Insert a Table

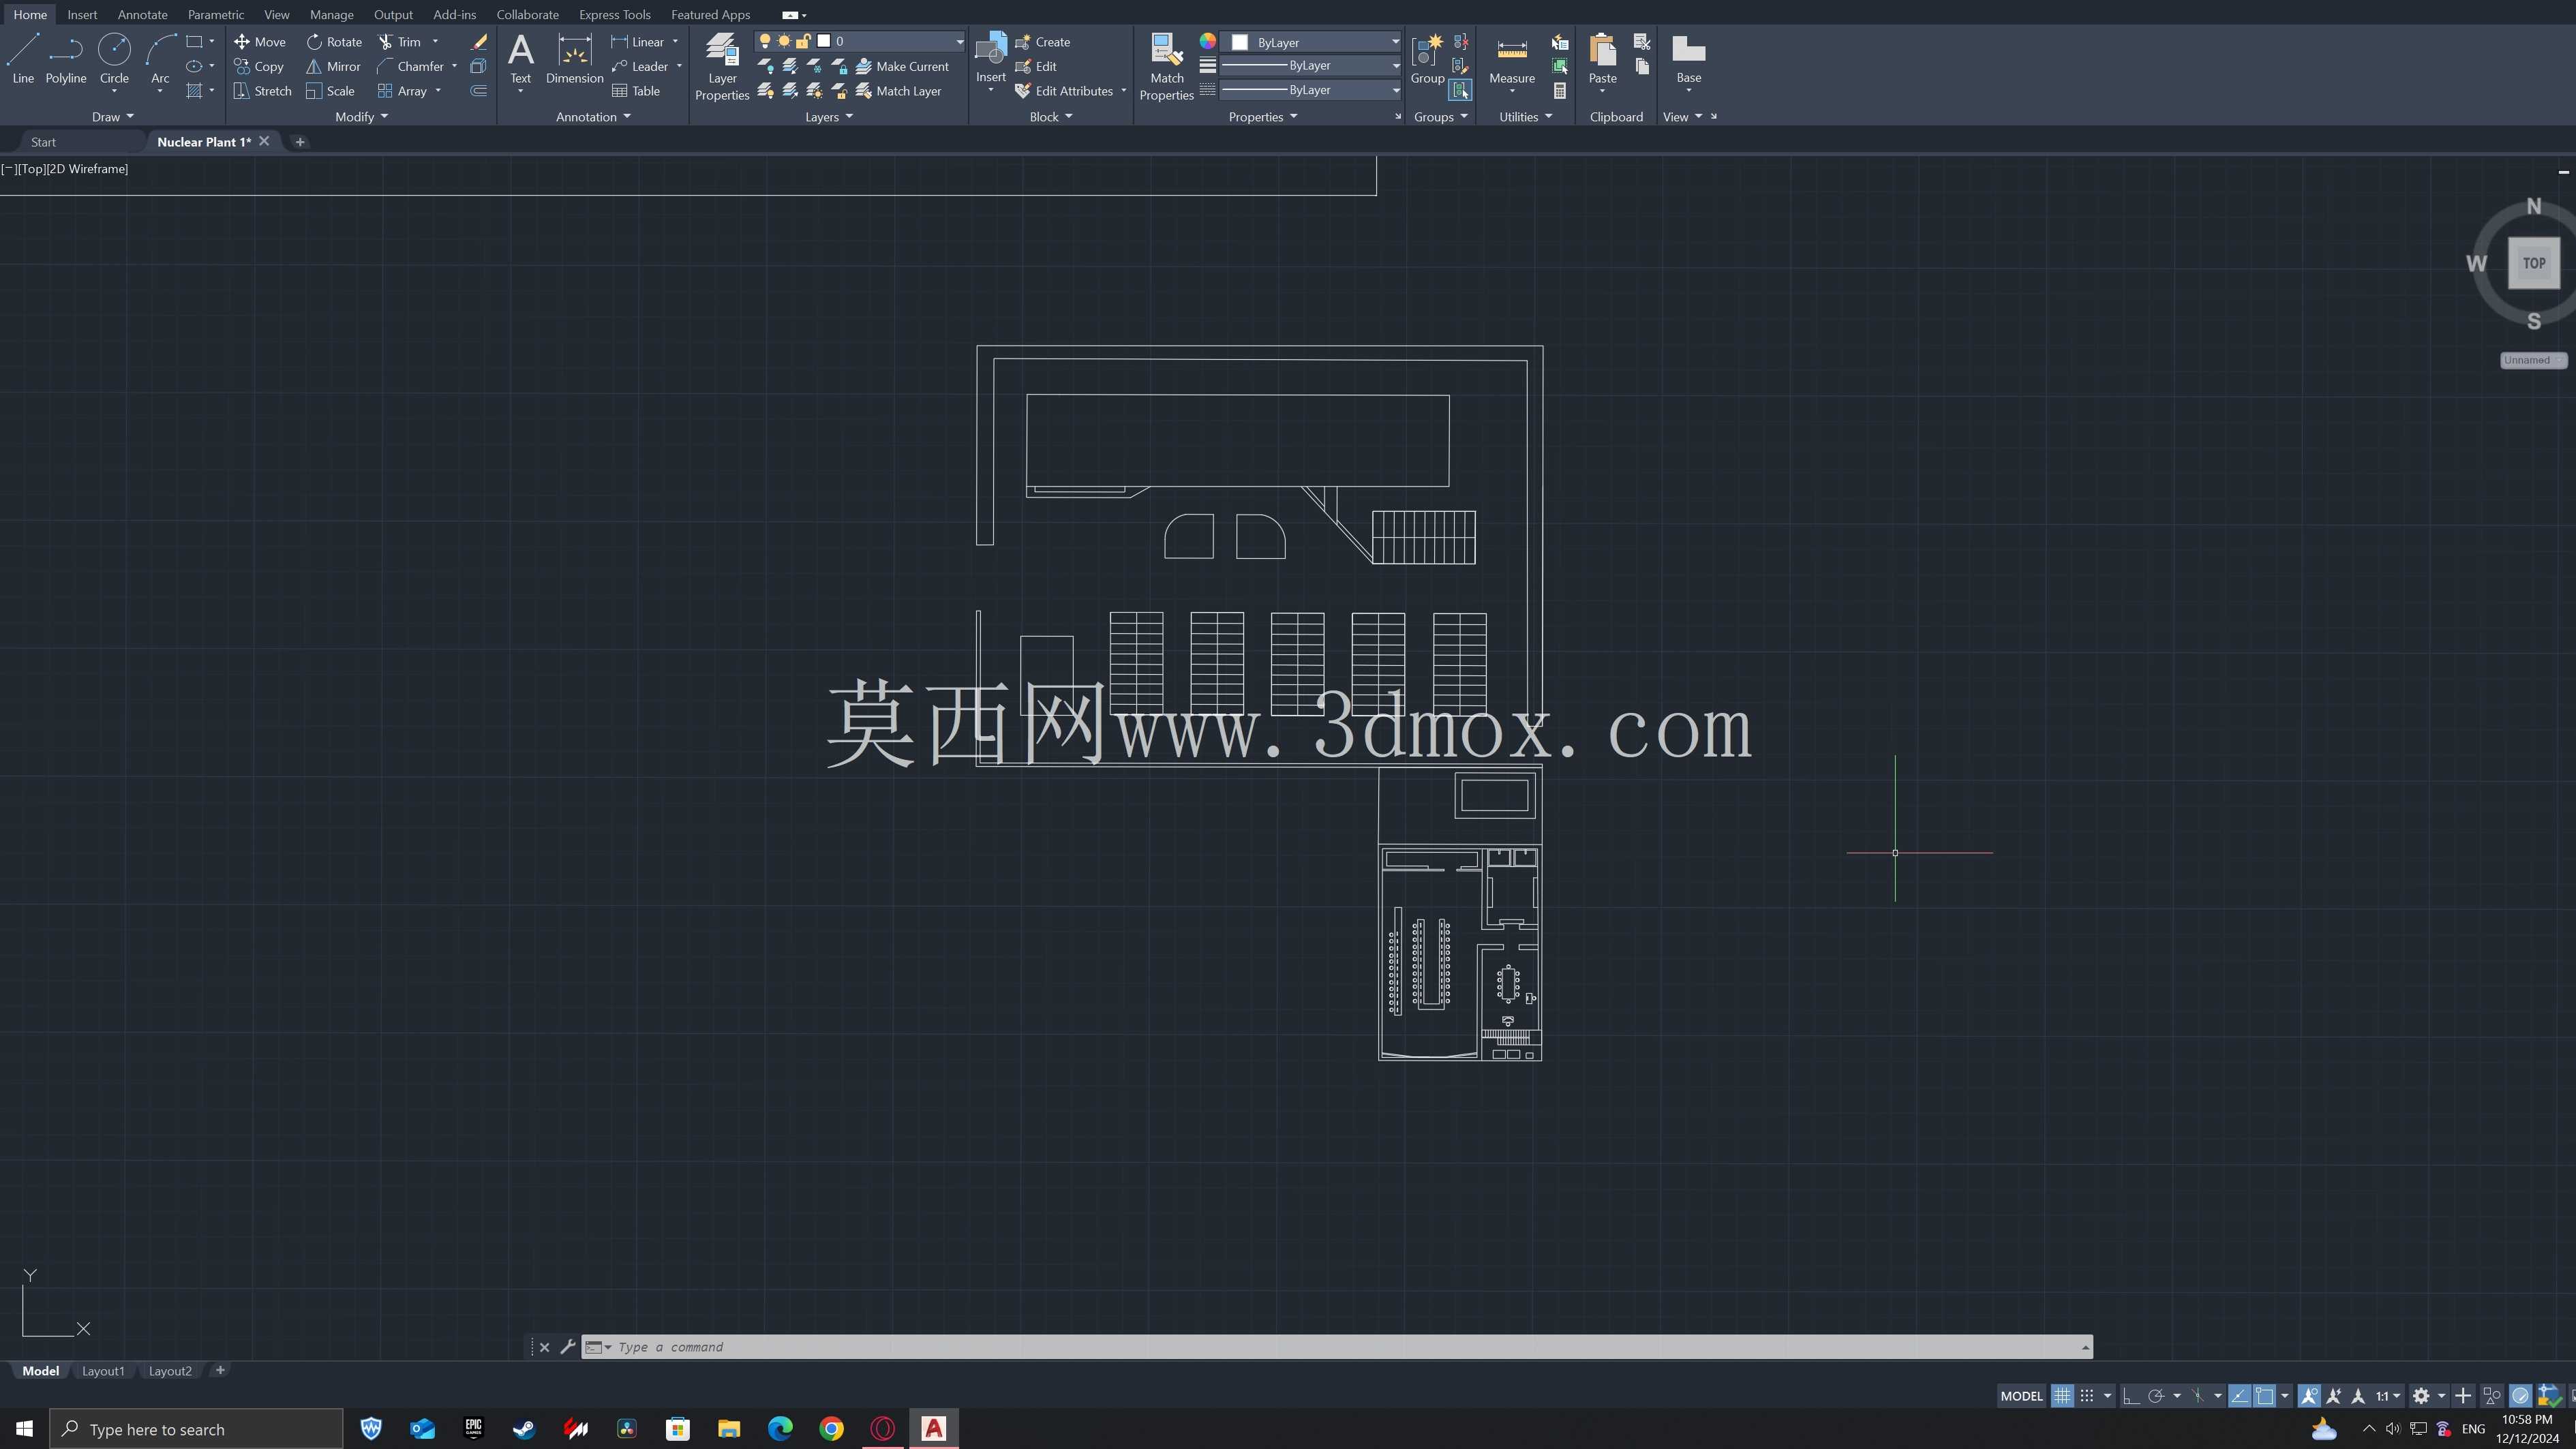(636, 91)
